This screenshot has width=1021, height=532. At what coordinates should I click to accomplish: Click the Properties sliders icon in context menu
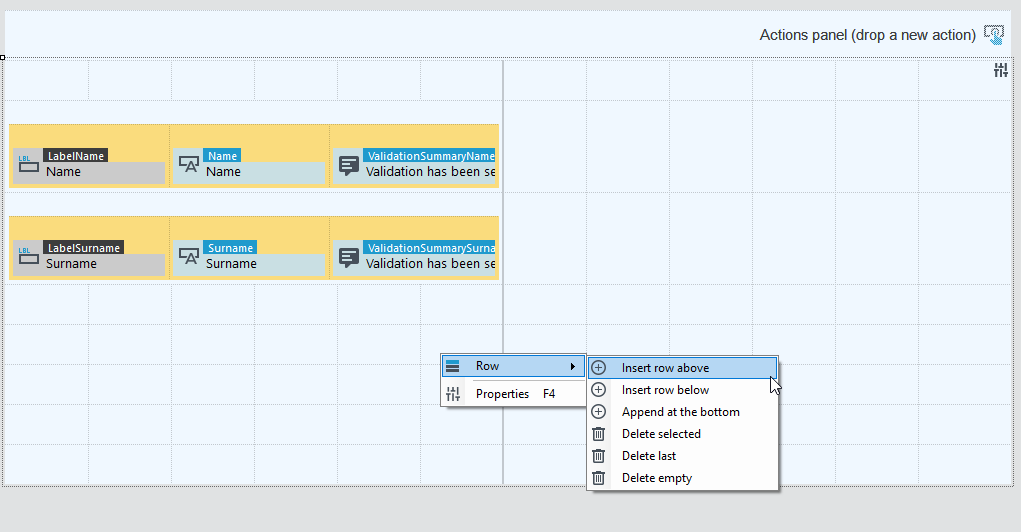[x=453, y=393]
